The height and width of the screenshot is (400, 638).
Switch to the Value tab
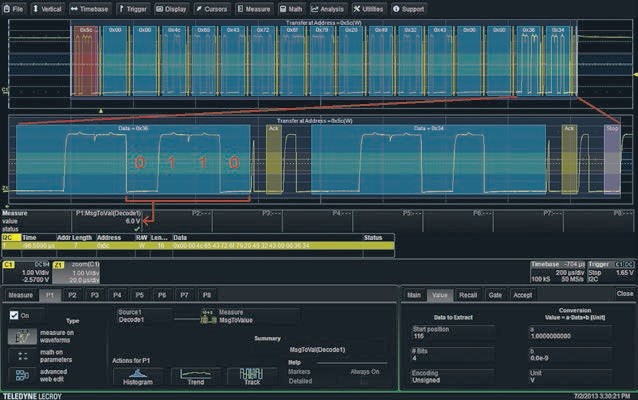point(440,295)
